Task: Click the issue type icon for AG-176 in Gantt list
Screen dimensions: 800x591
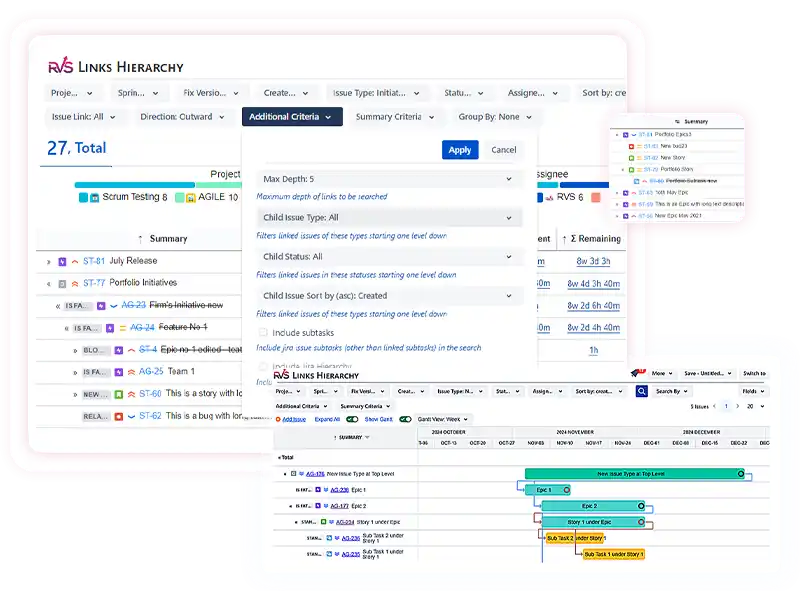Action: coord(293,474)
